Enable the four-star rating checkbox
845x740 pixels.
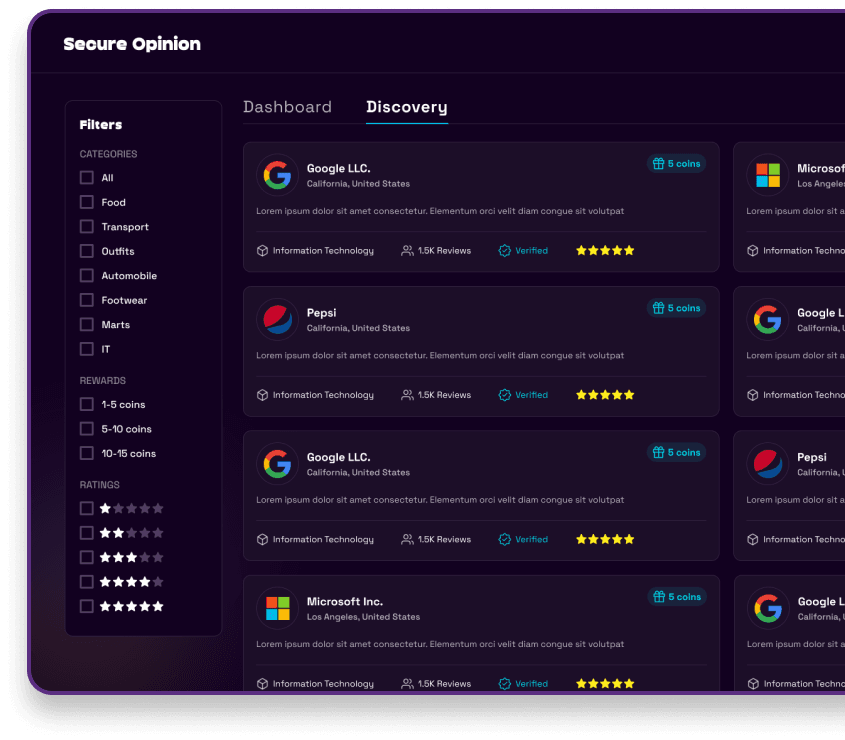pos(87,582)
